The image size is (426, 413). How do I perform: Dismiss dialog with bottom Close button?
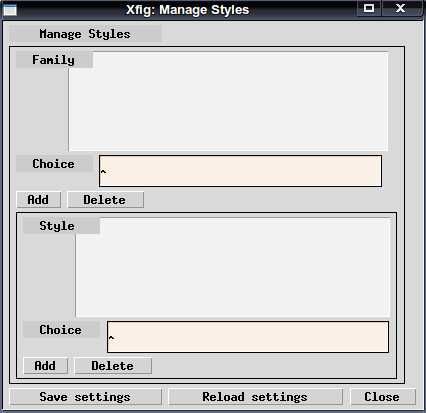[x=383, y=397]
